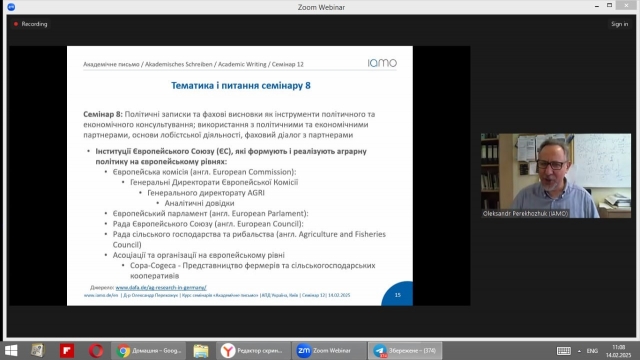
Task: Select Oleksandr Perekhozhuk's video thumbnail
Action: click(x=556, y=176)
